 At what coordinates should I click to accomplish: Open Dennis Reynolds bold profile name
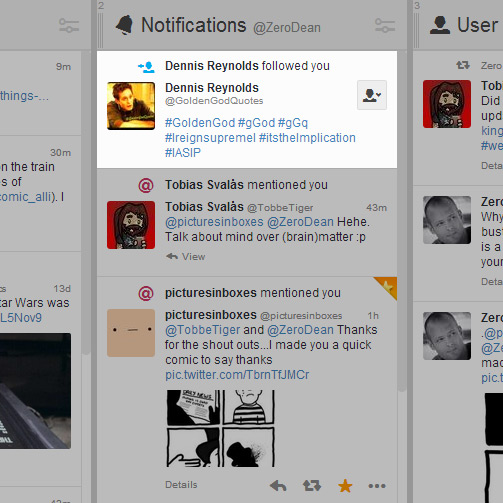coord(212,88)
